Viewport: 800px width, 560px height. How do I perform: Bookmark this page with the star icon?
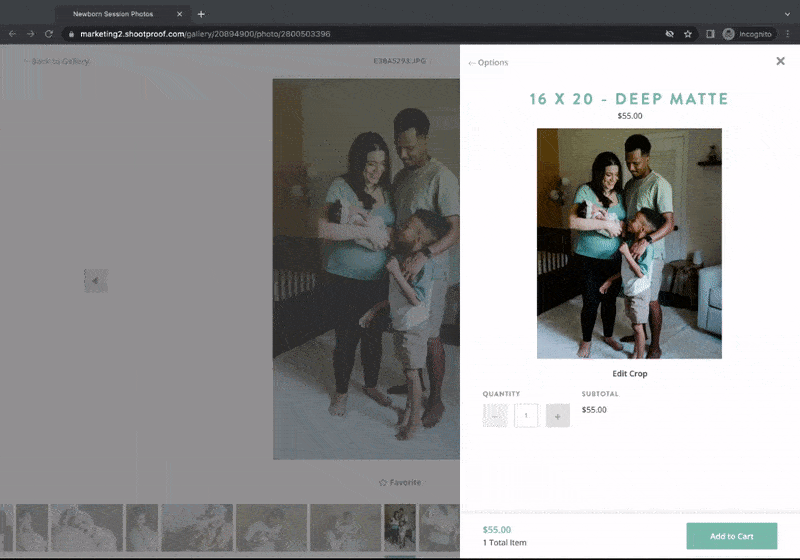point(688,34)
